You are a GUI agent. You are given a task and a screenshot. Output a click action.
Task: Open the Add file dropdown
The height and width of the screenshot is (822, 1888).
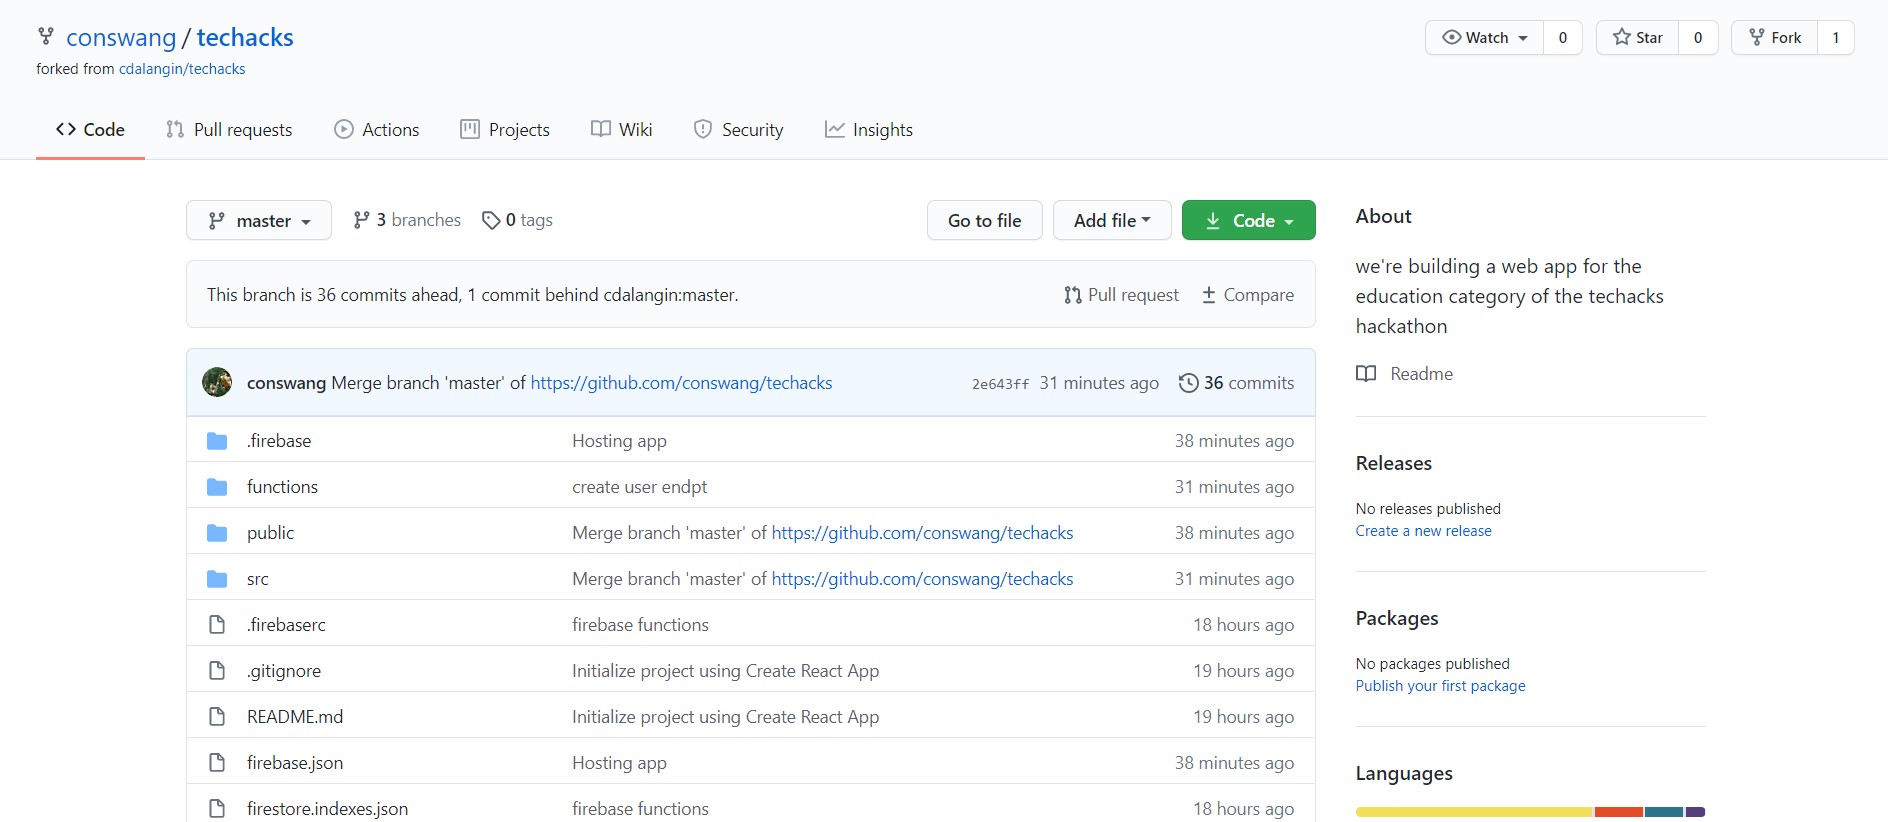click(1112, 220)
